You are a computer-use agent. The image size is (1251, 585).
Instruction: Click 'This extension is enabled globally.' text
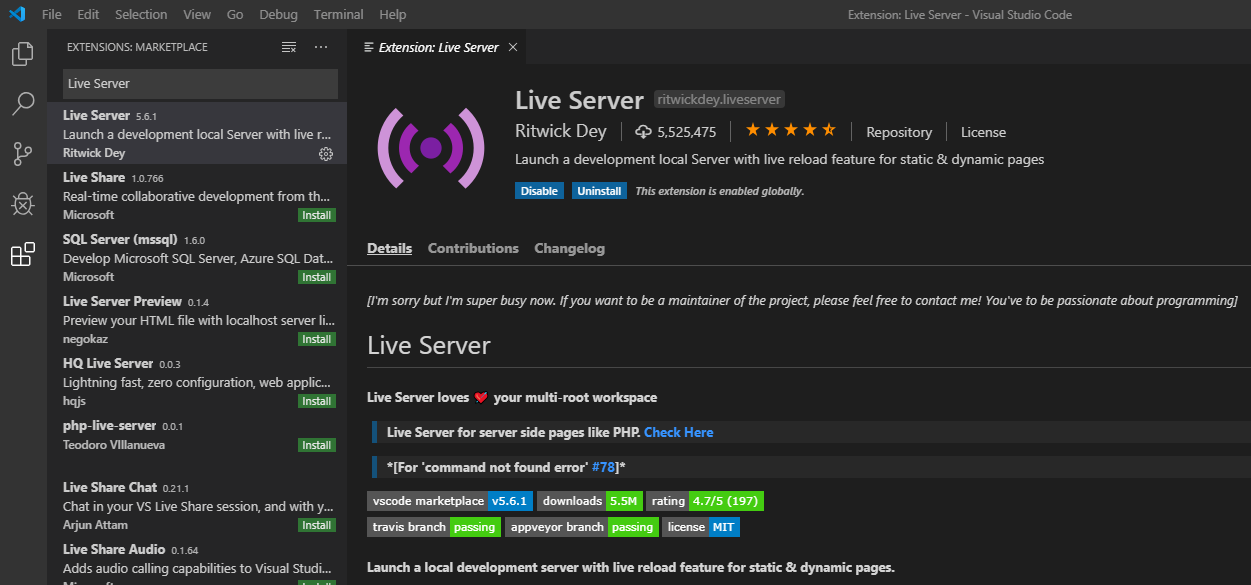point(720,191)
